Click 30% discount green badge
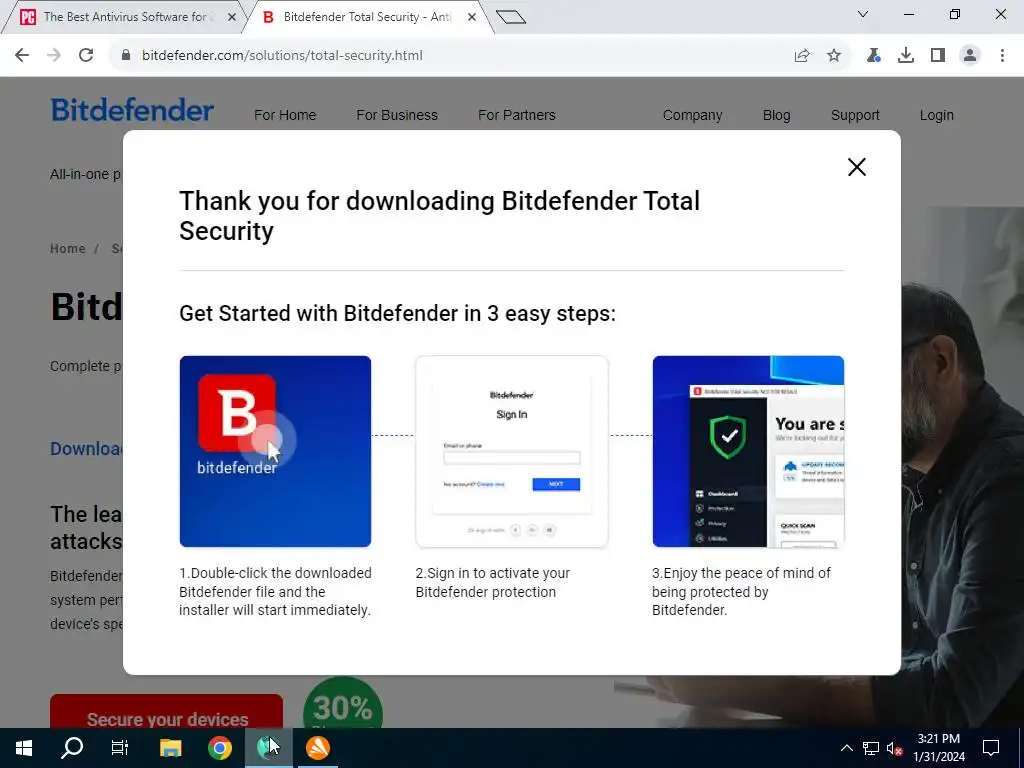The width and height of the screenshot is (1024, 768). click(342, 704)
